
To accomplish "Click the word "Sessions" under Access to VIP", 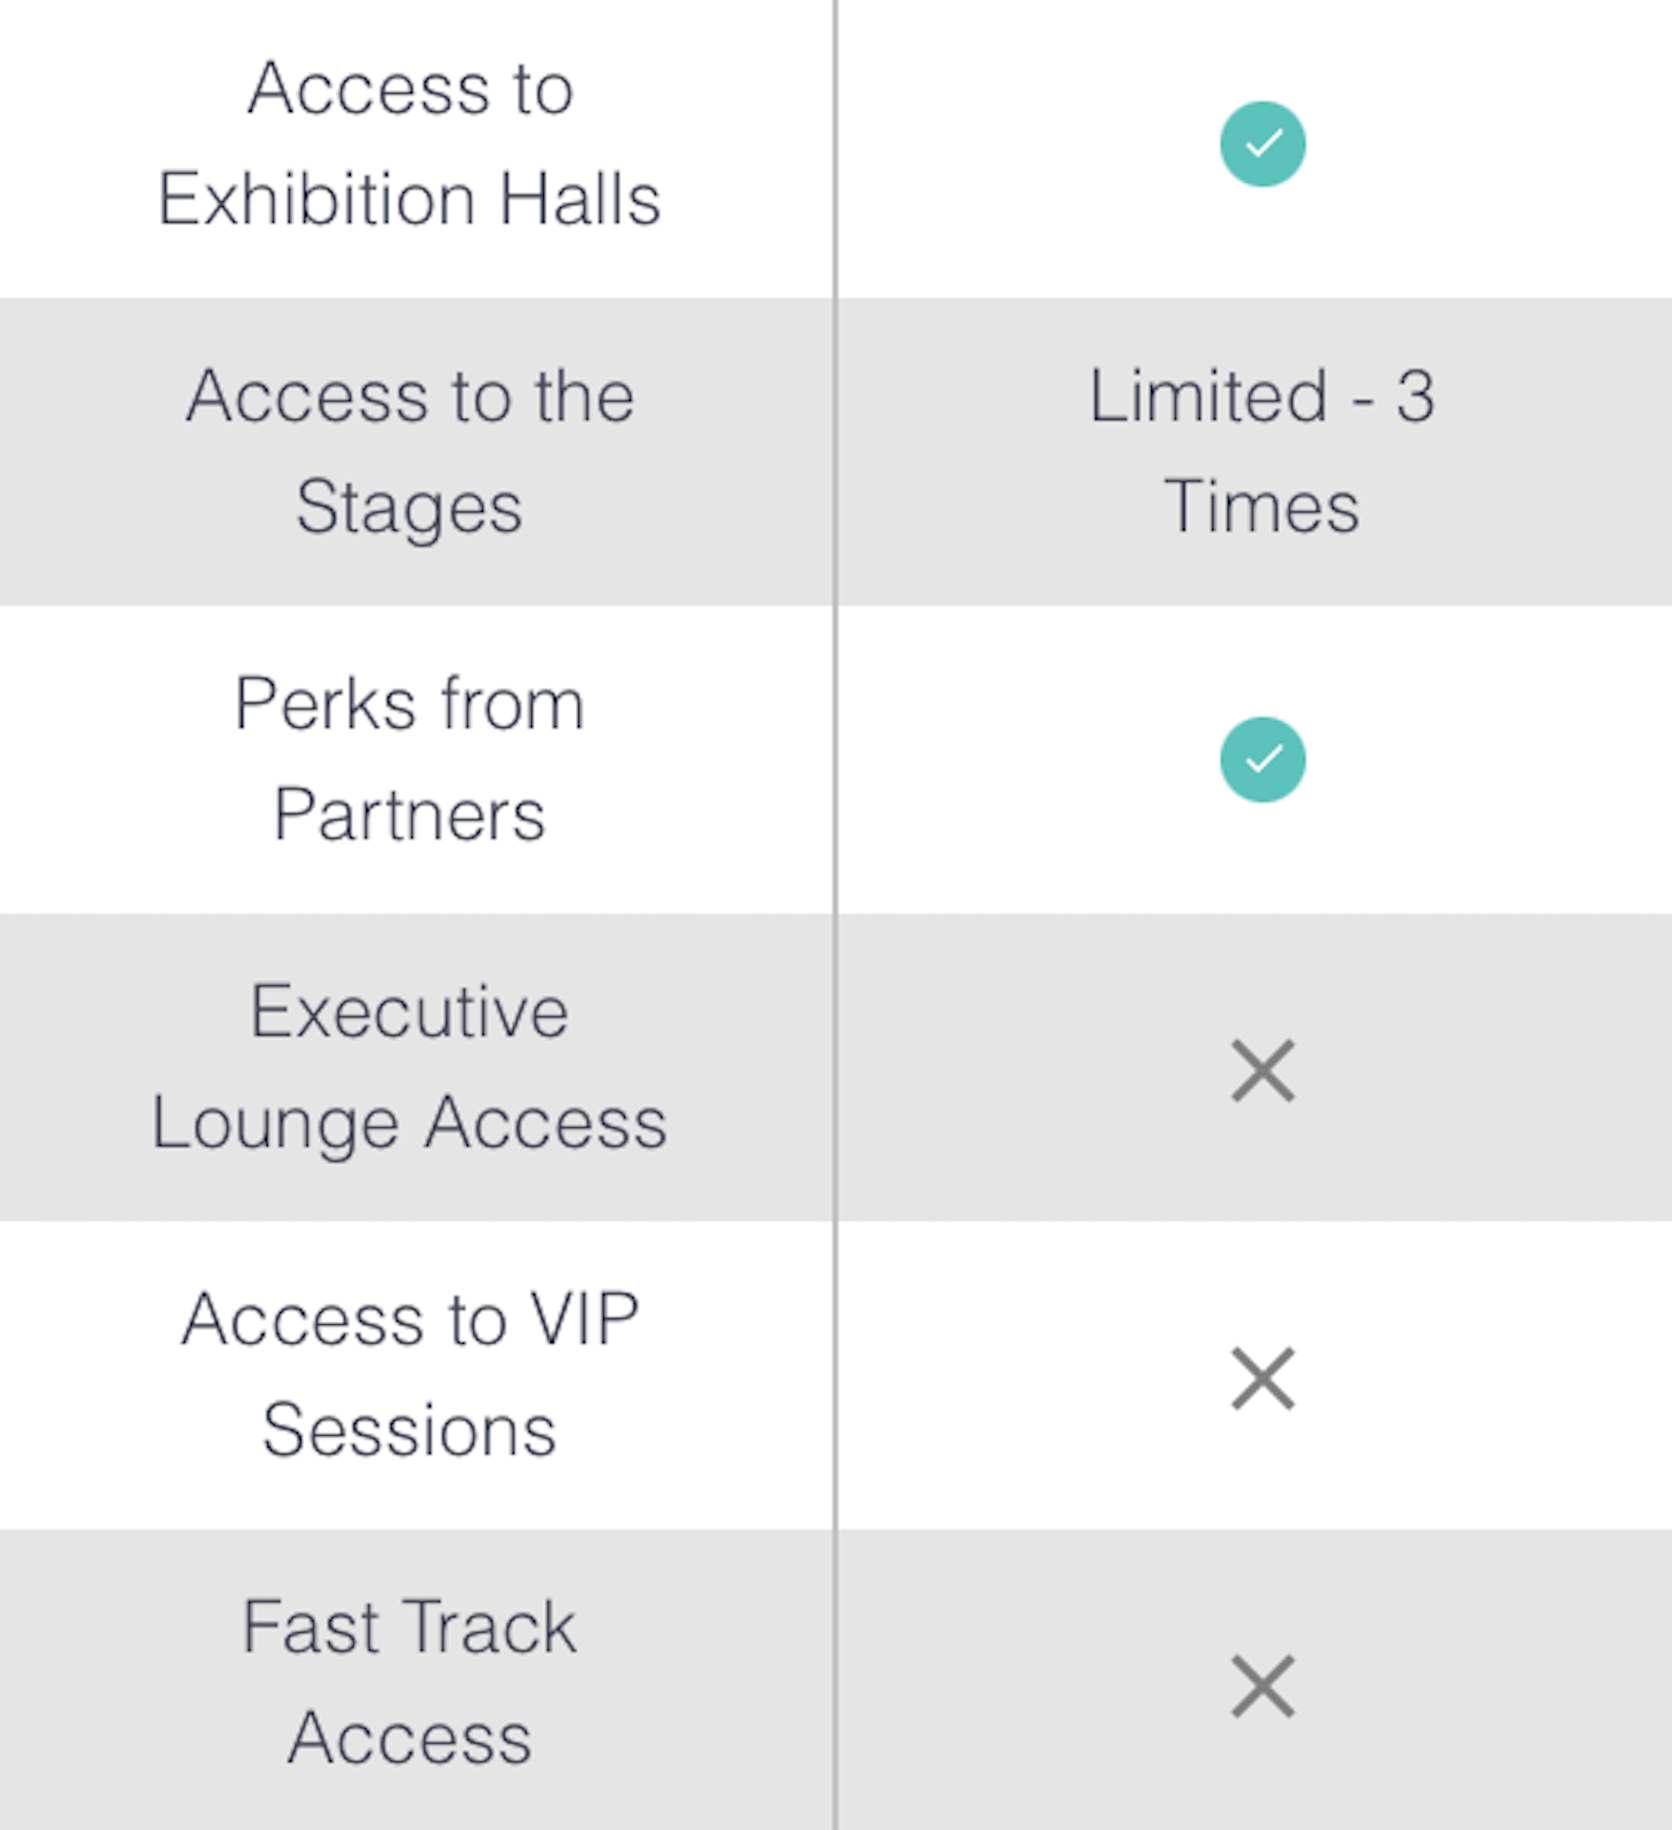I will point(409,1431).
